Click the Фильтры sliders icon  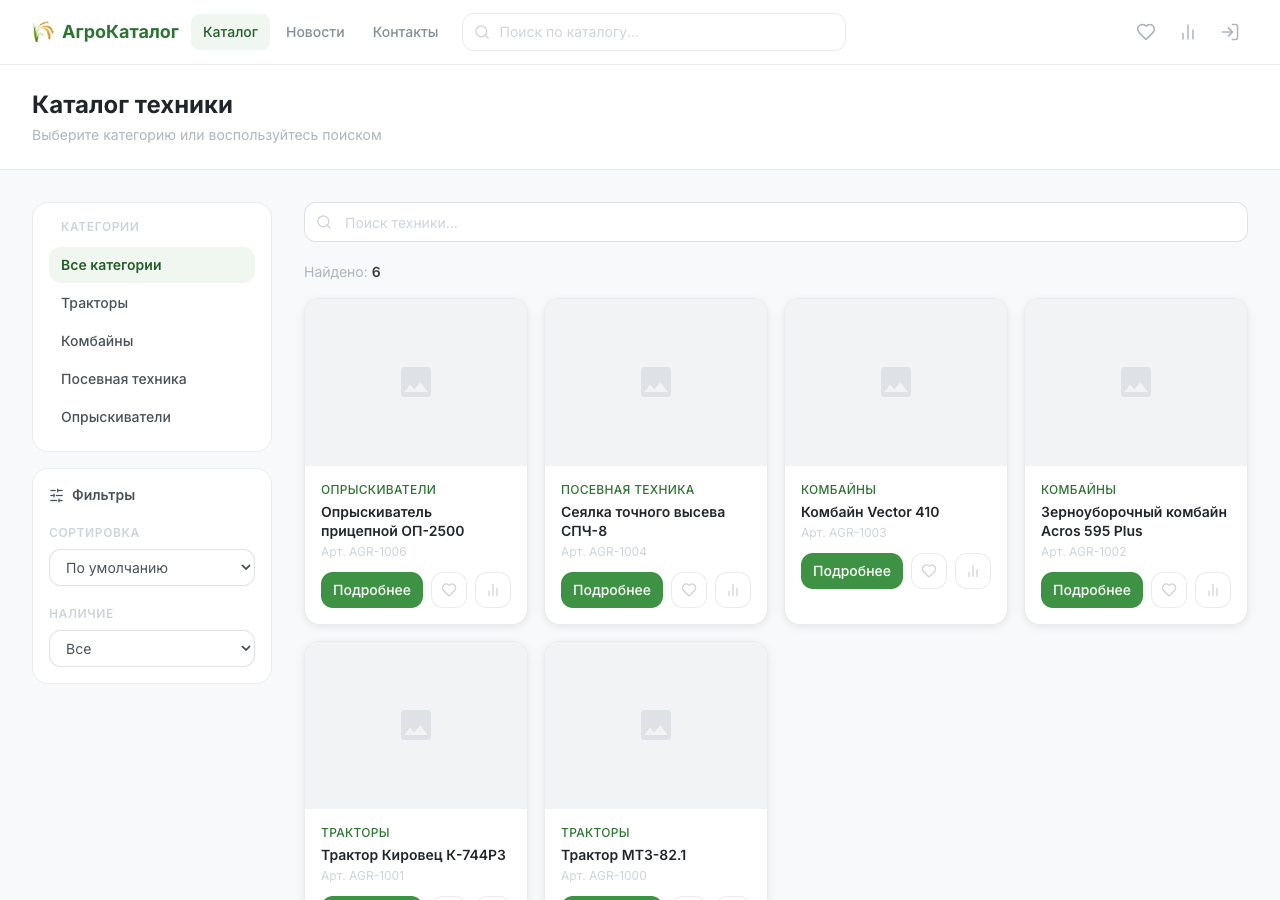(56, 495)
